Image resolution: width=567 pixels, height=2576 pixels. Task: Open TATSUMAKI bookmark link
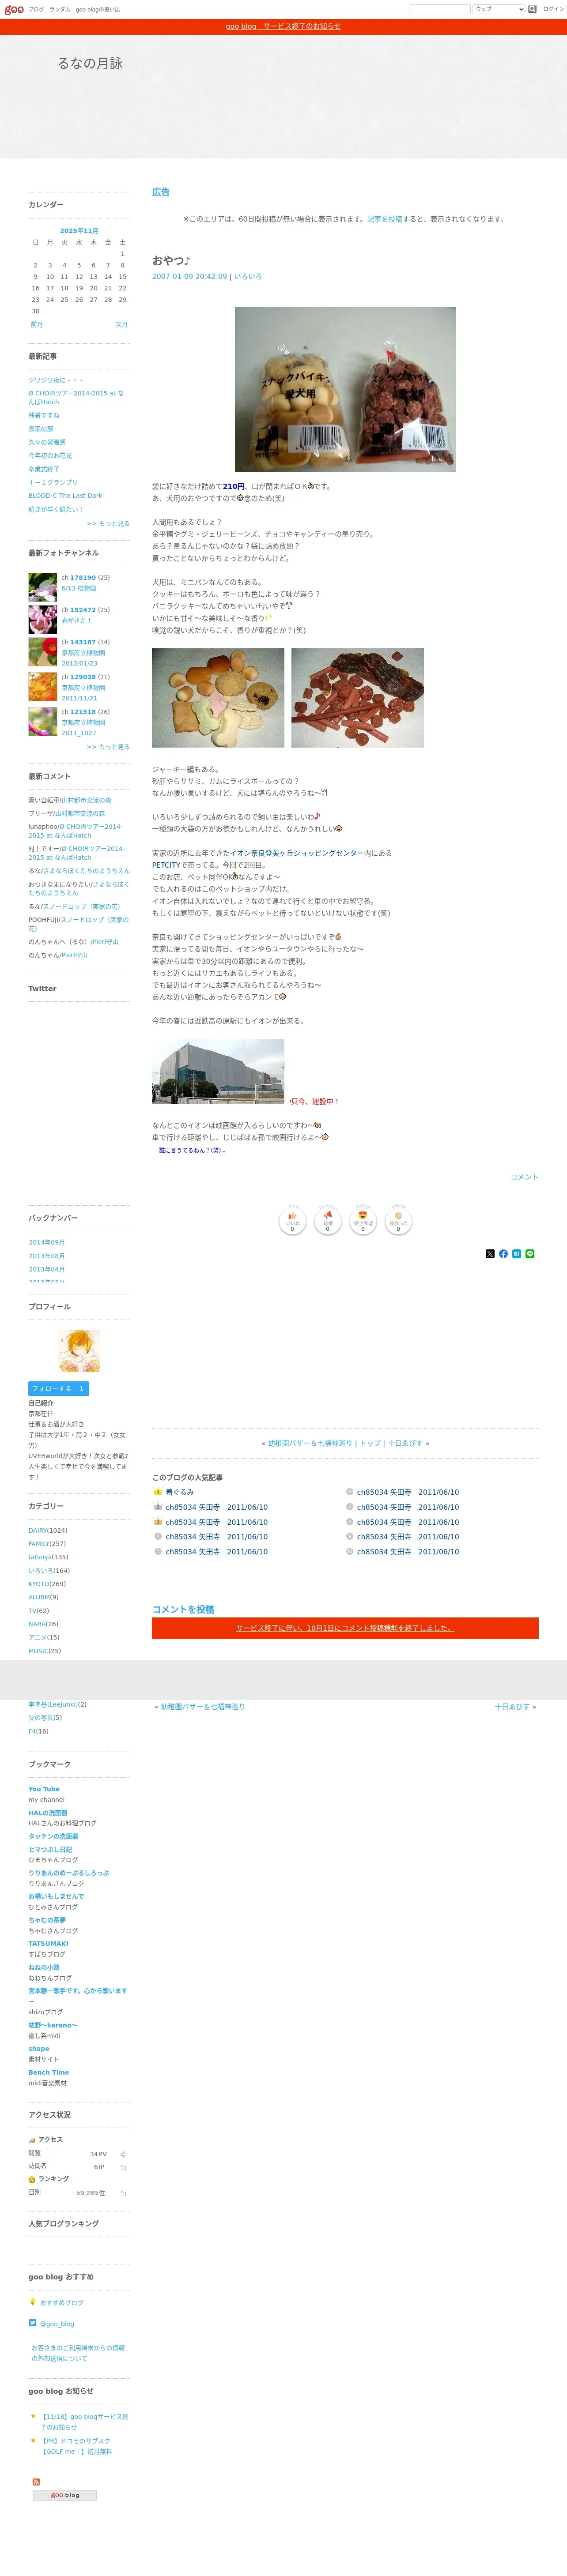point(48,1944)
